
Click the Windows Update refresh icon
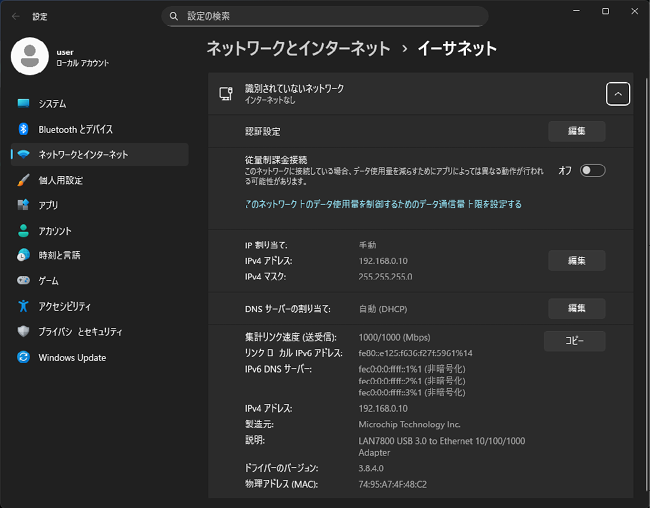tap(23, 357)
